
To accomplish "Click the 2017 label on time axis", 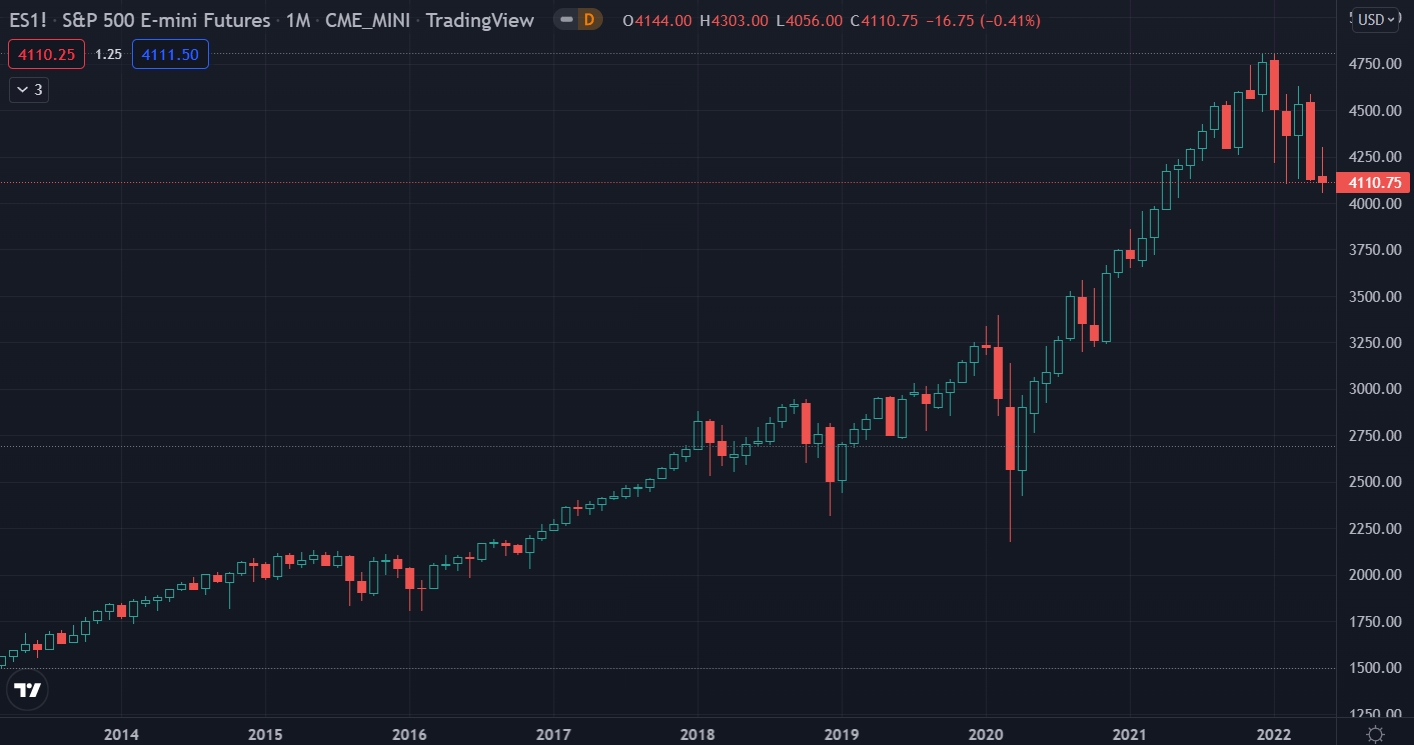I will tap(553, 735).
